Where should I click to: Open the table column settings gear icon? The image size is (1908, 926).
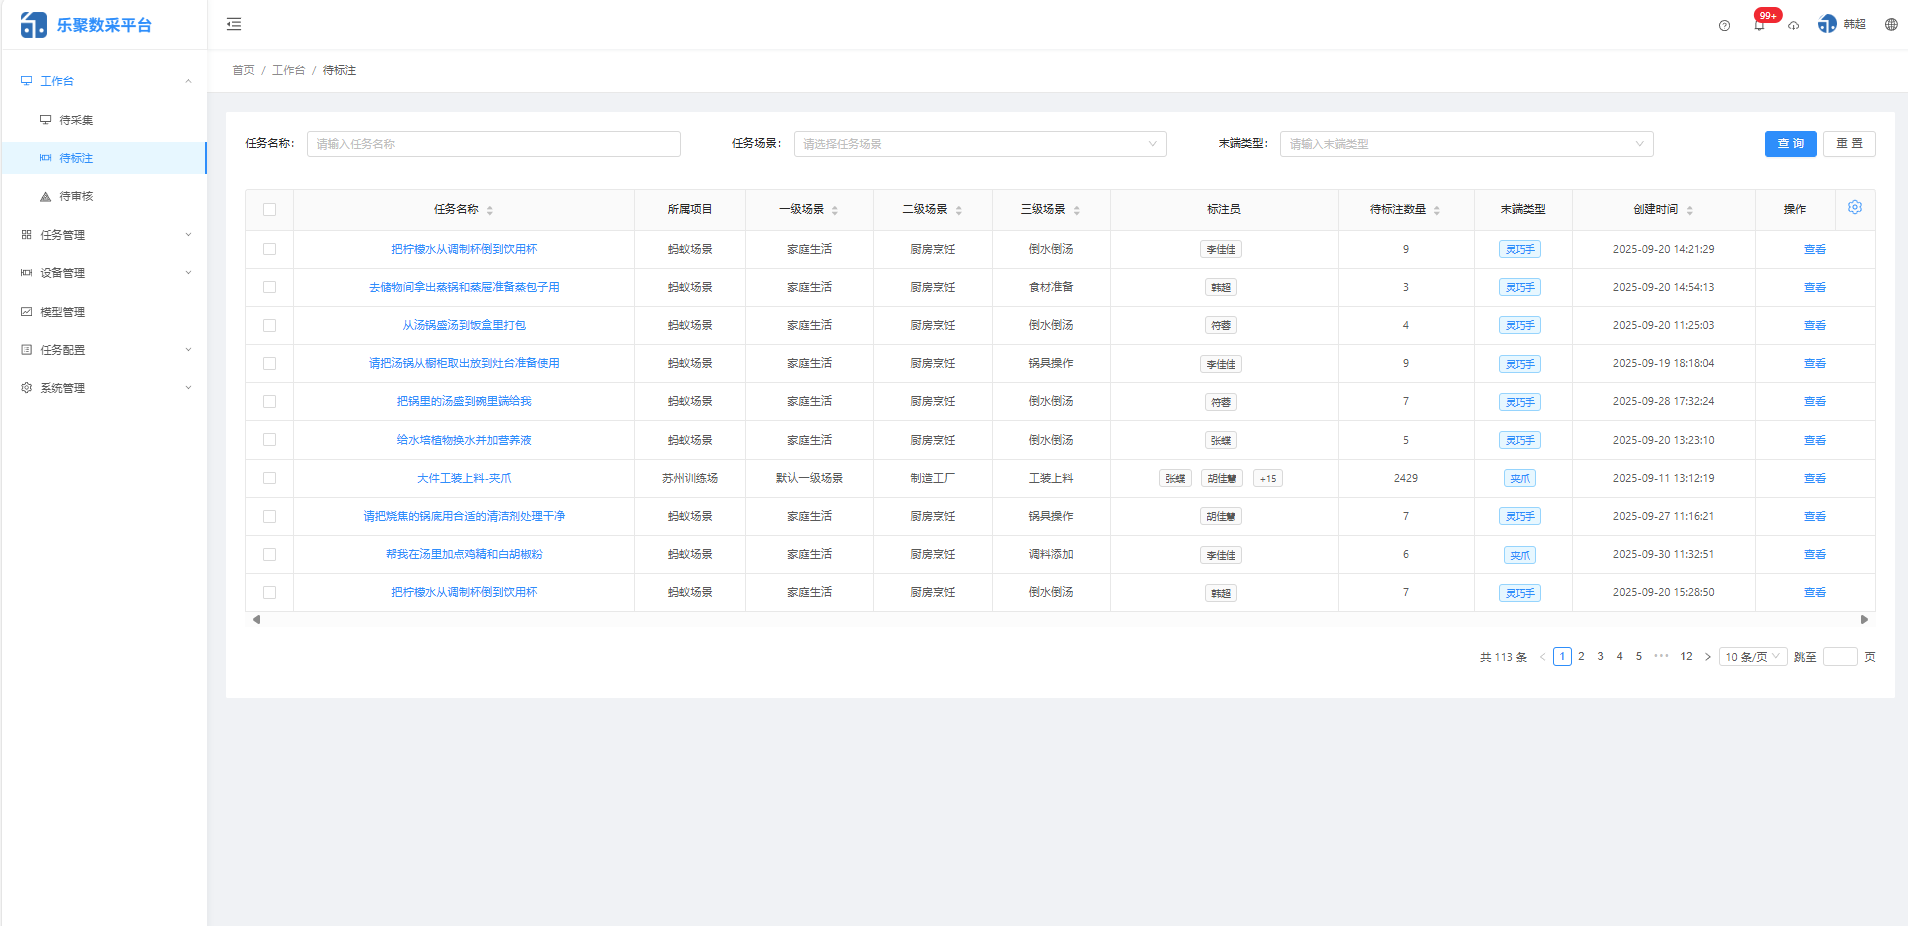pos(1855,207)
